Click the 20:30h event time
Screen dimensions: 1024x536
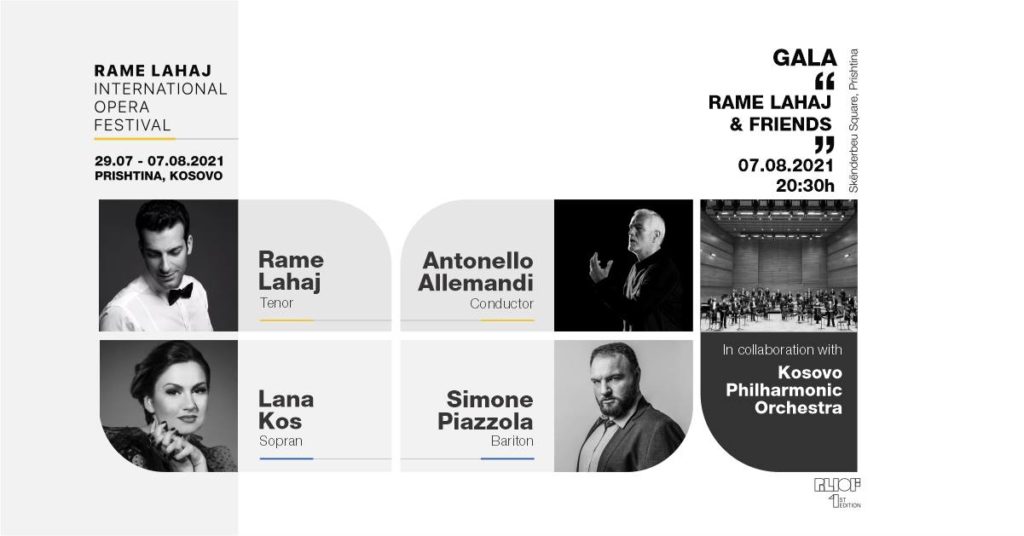pos(805,185)
